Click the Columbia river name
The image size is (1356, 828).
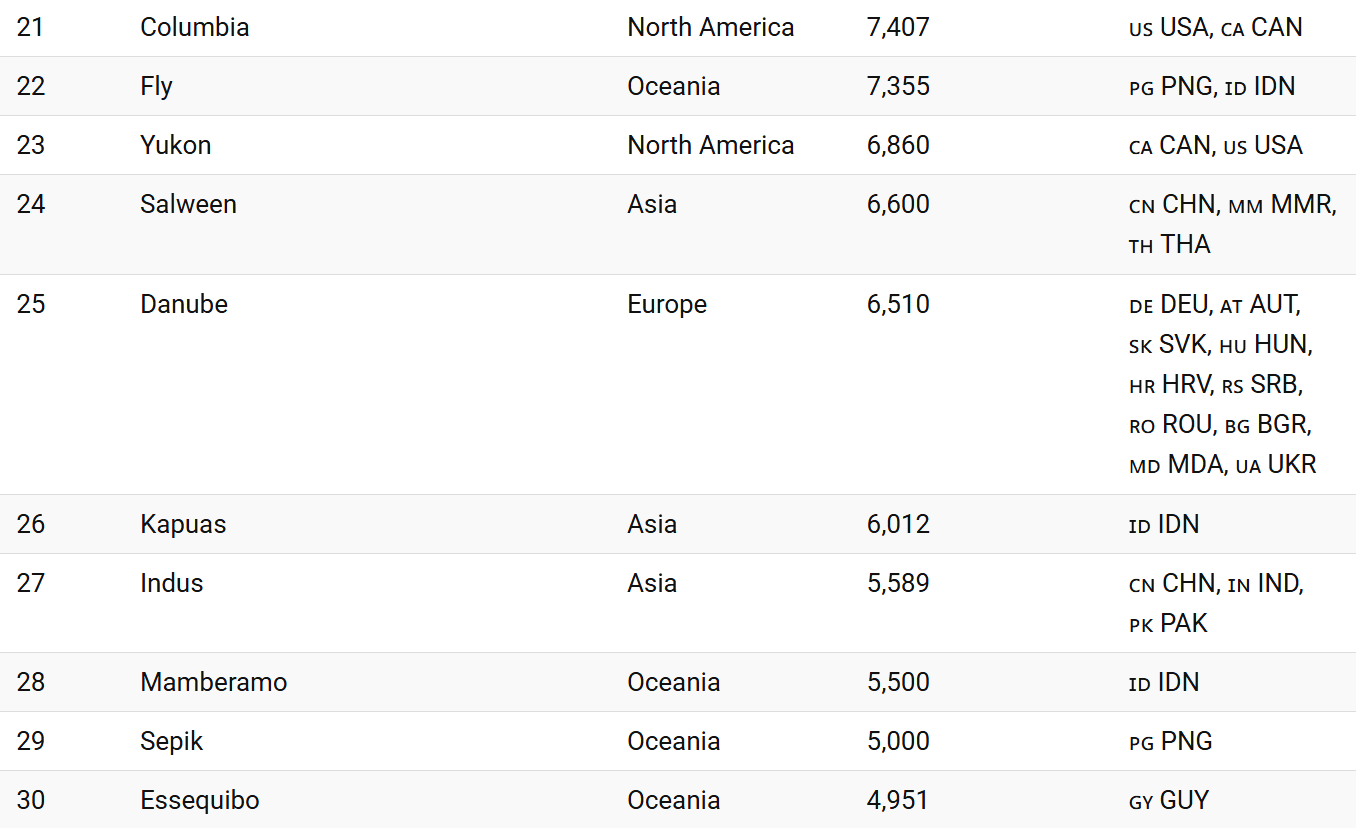click(x=194, y=27)
